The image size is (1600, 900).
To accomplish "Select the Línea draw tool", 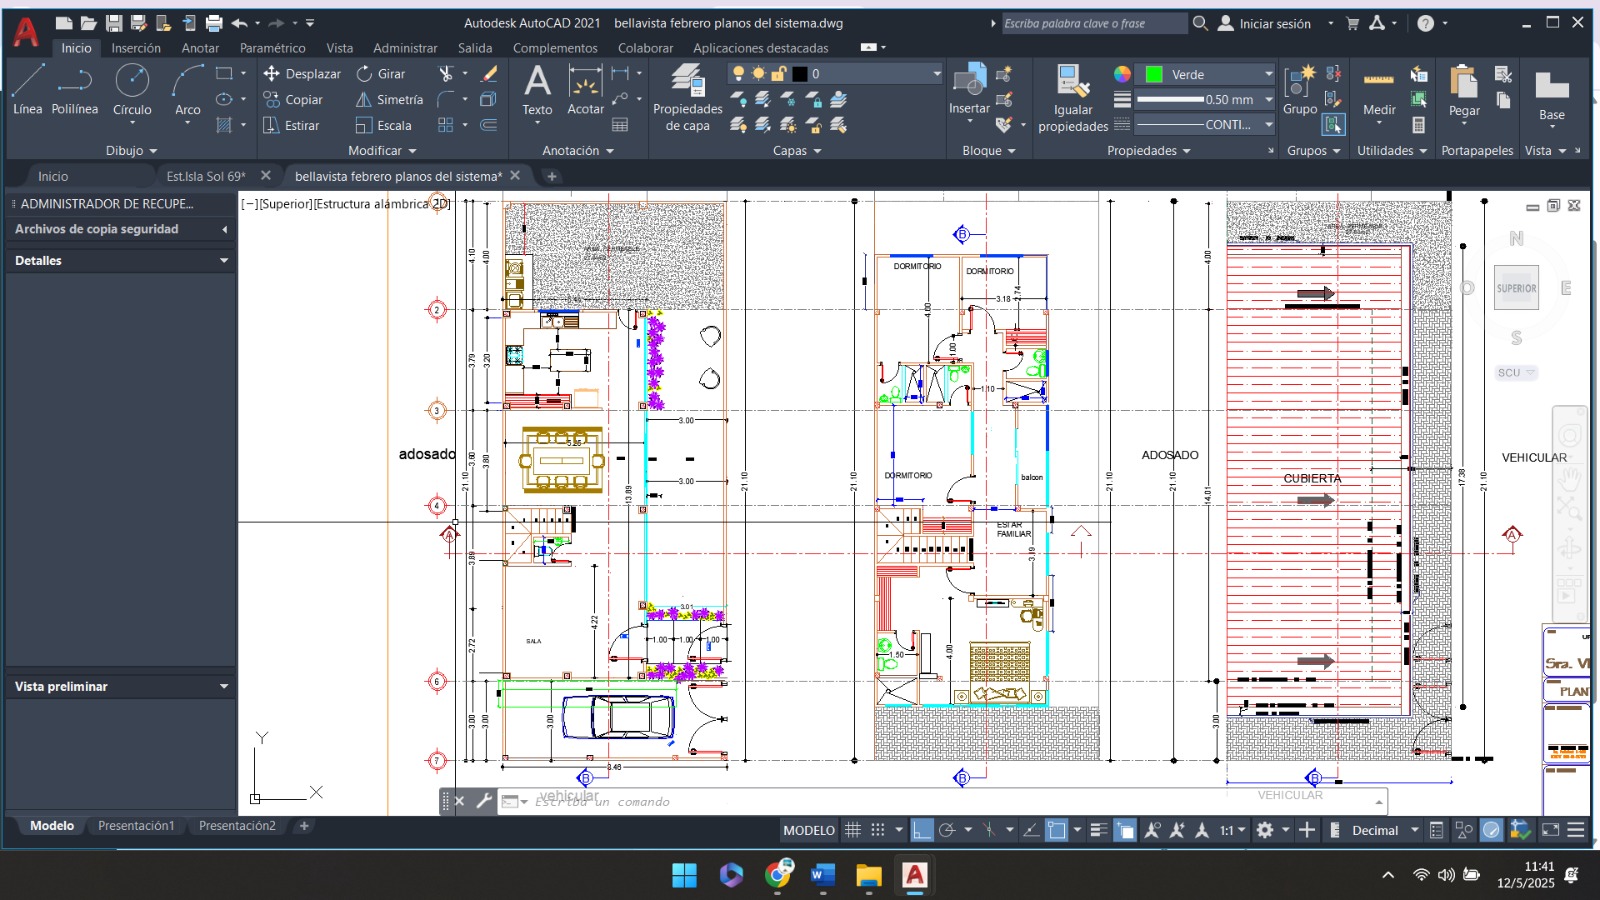I will (28, 89).
